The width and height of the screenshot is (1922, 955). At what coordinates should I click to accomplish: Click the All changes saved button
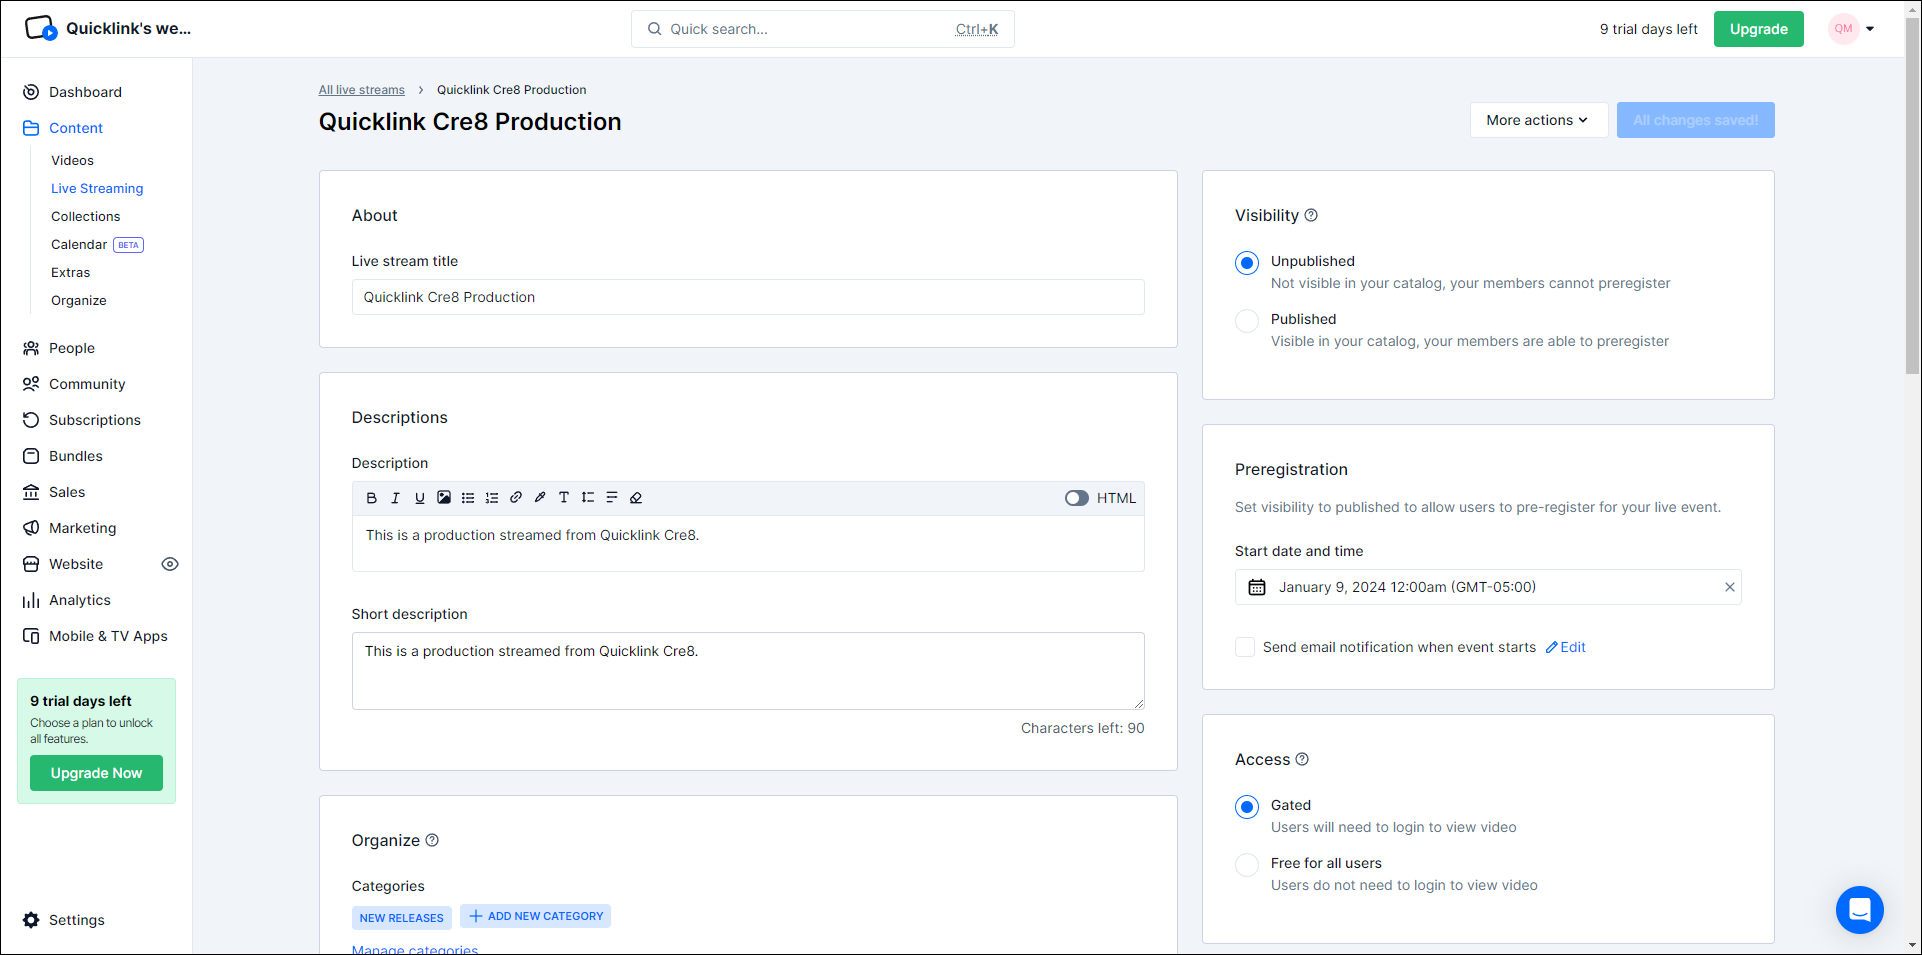pos(1696,120)
